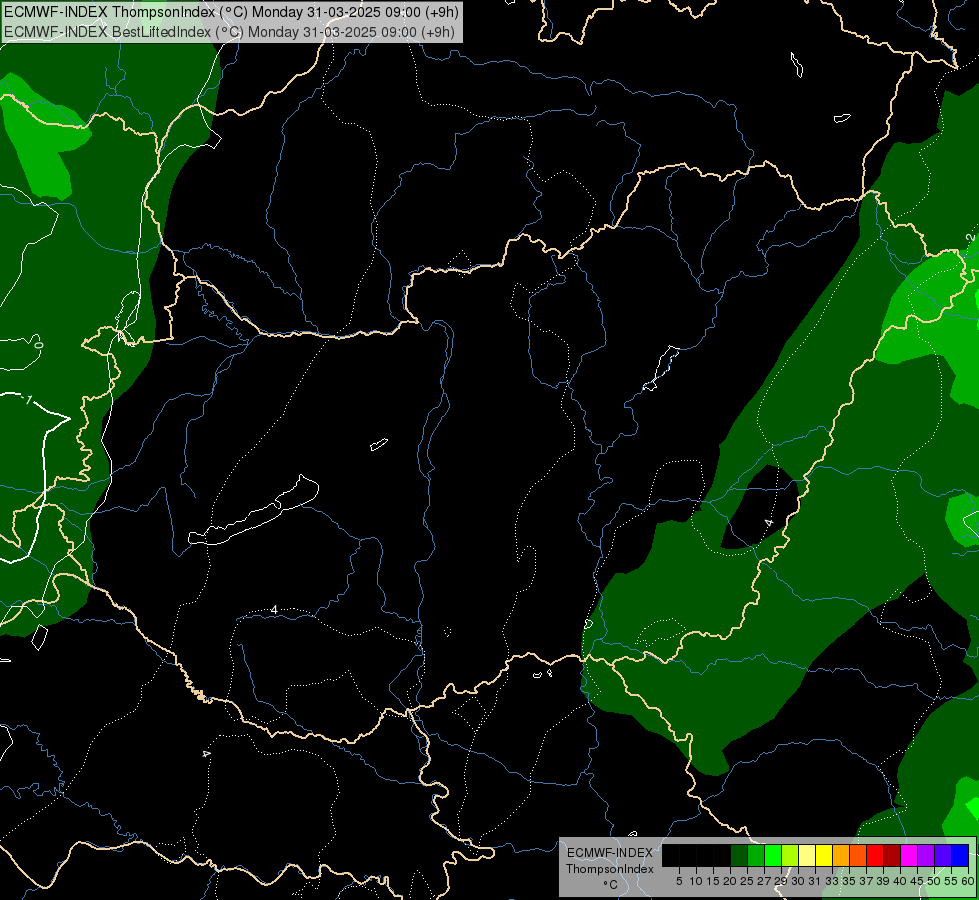Viewport: 979px width, 900px height.
Task: Click the legend scale value 29
Action: [780, 881]
